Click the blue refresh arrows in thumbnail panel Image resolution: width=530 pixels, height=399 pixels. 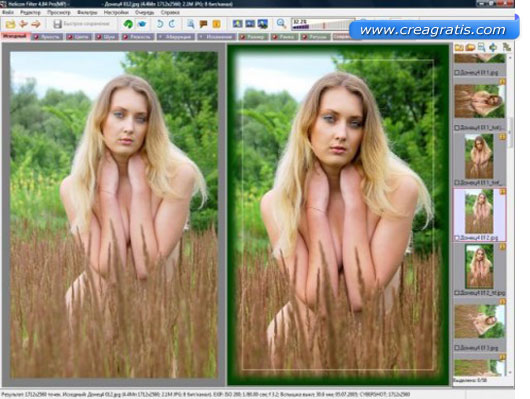coord(493,48)
